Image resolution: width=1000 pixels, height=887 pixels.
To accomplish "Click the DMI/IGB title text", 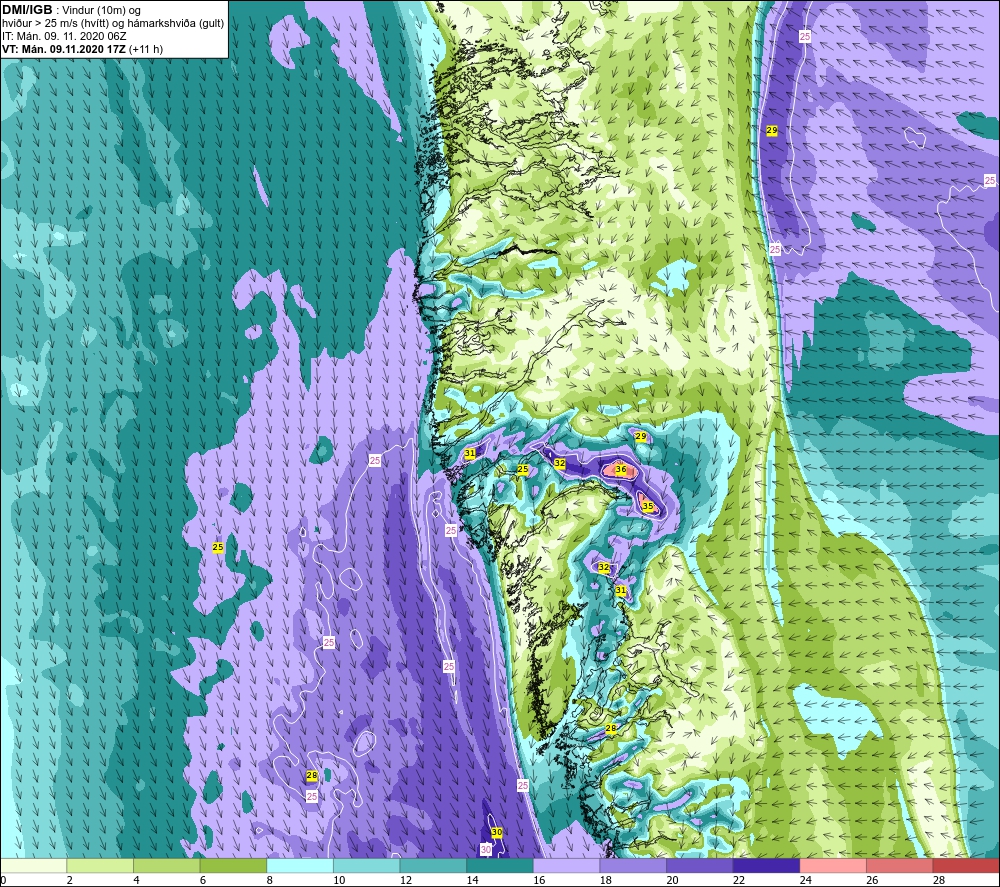I will [27, 10].
